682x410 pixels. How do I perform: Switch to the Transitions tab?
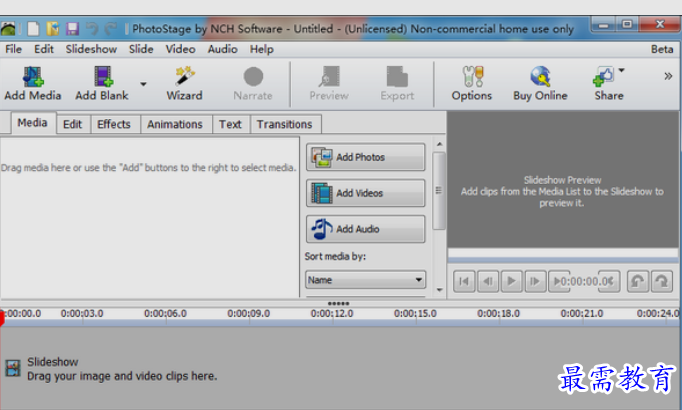coord(284,124)
